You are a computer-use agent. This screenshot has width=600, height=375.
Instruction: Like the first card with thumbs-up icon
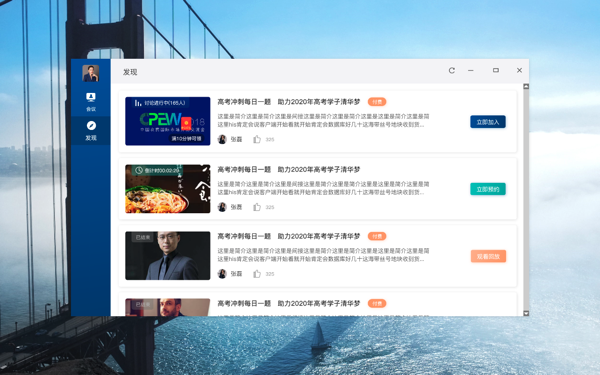(257, 139)
